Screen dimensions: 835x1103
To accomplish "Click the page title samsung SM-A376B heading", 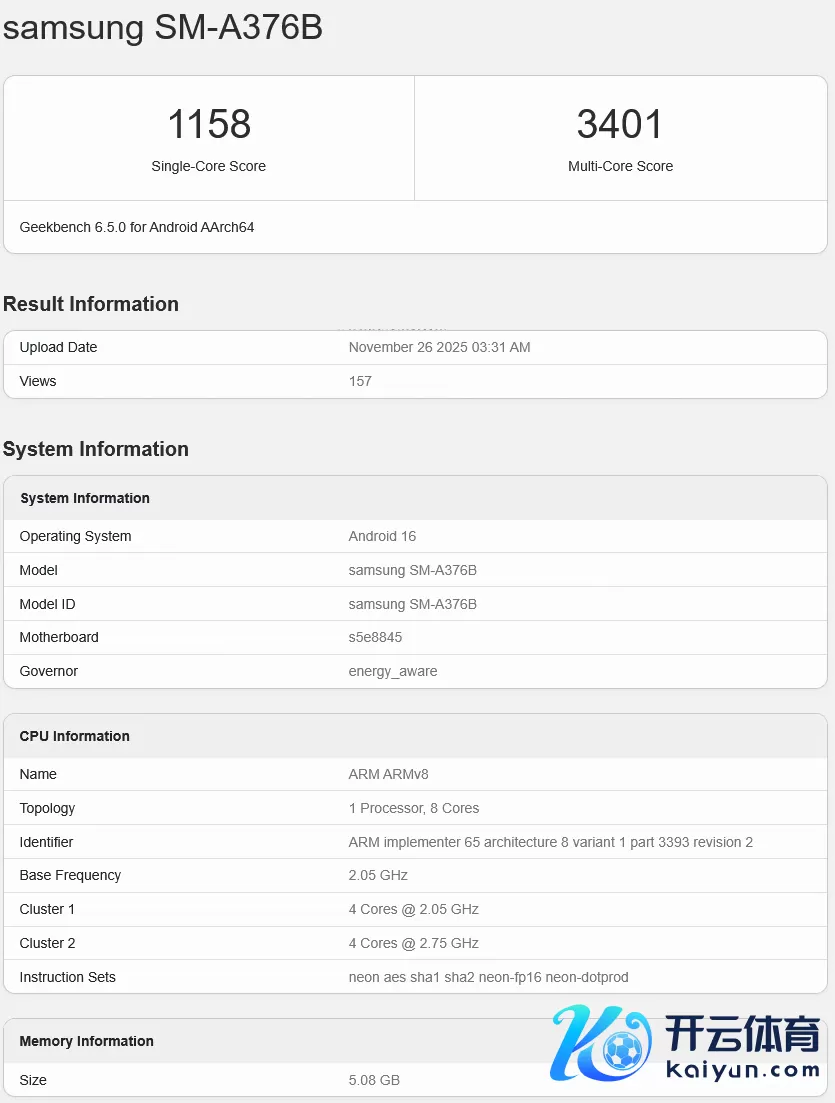I will 163,27.
